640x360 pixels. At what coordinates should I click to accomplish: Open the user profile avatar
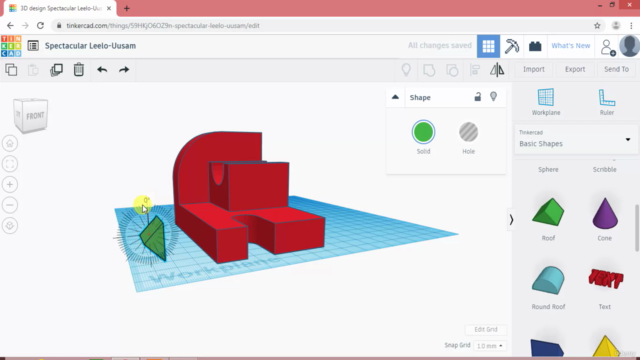(x=629, y=46)
